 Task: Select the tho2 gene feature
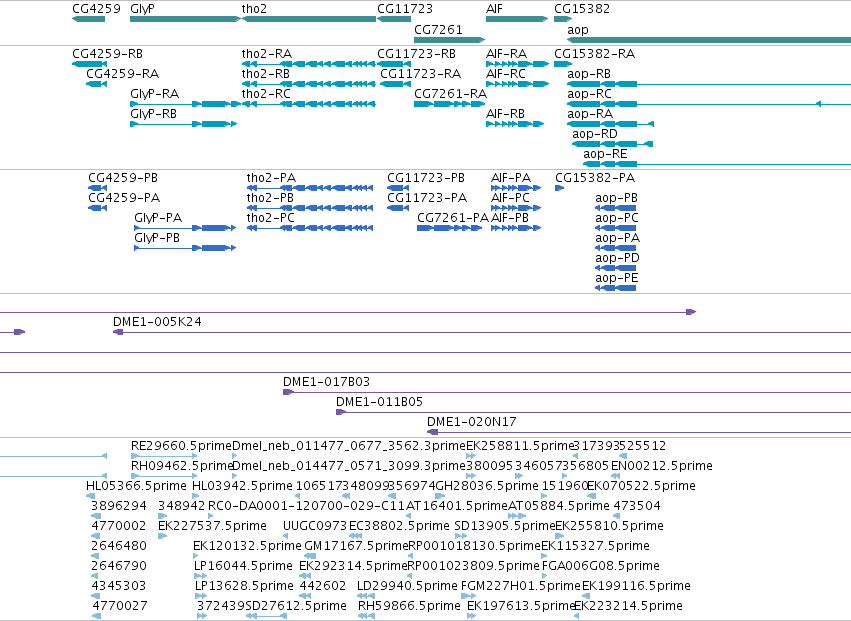coord(309,19)
